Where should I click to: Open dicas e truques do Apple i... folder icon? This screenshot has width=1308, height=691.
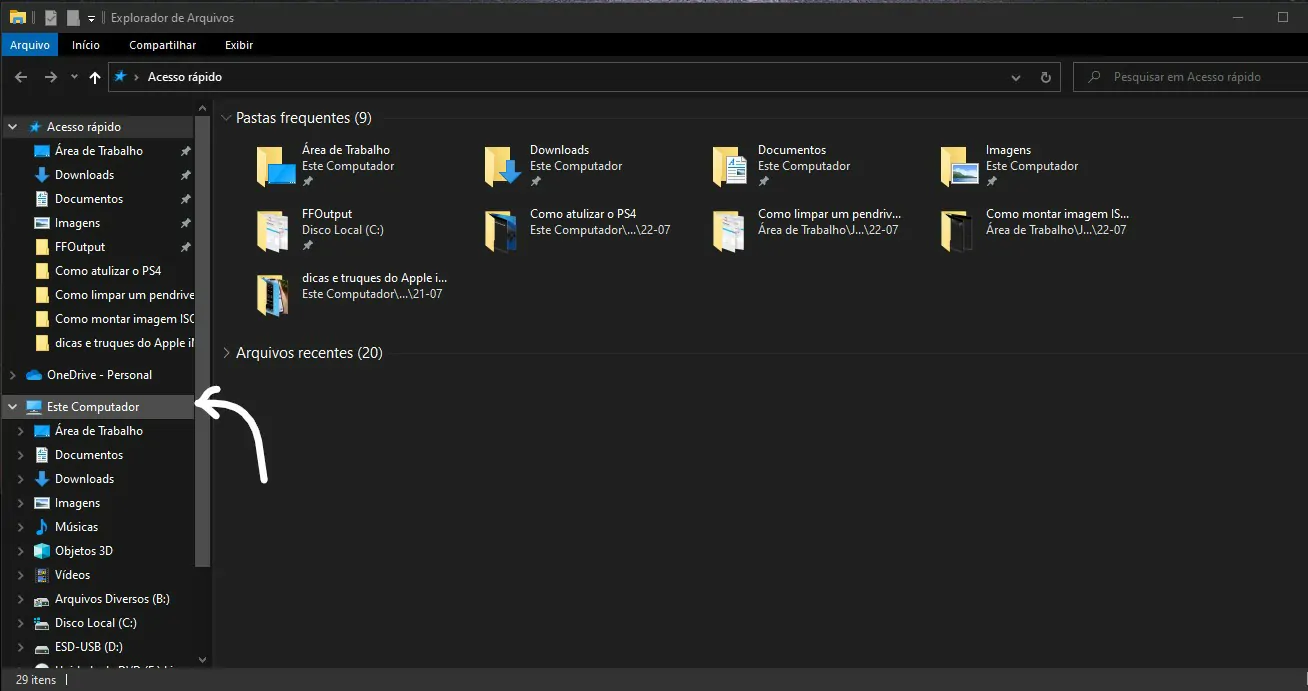(275, 295)
